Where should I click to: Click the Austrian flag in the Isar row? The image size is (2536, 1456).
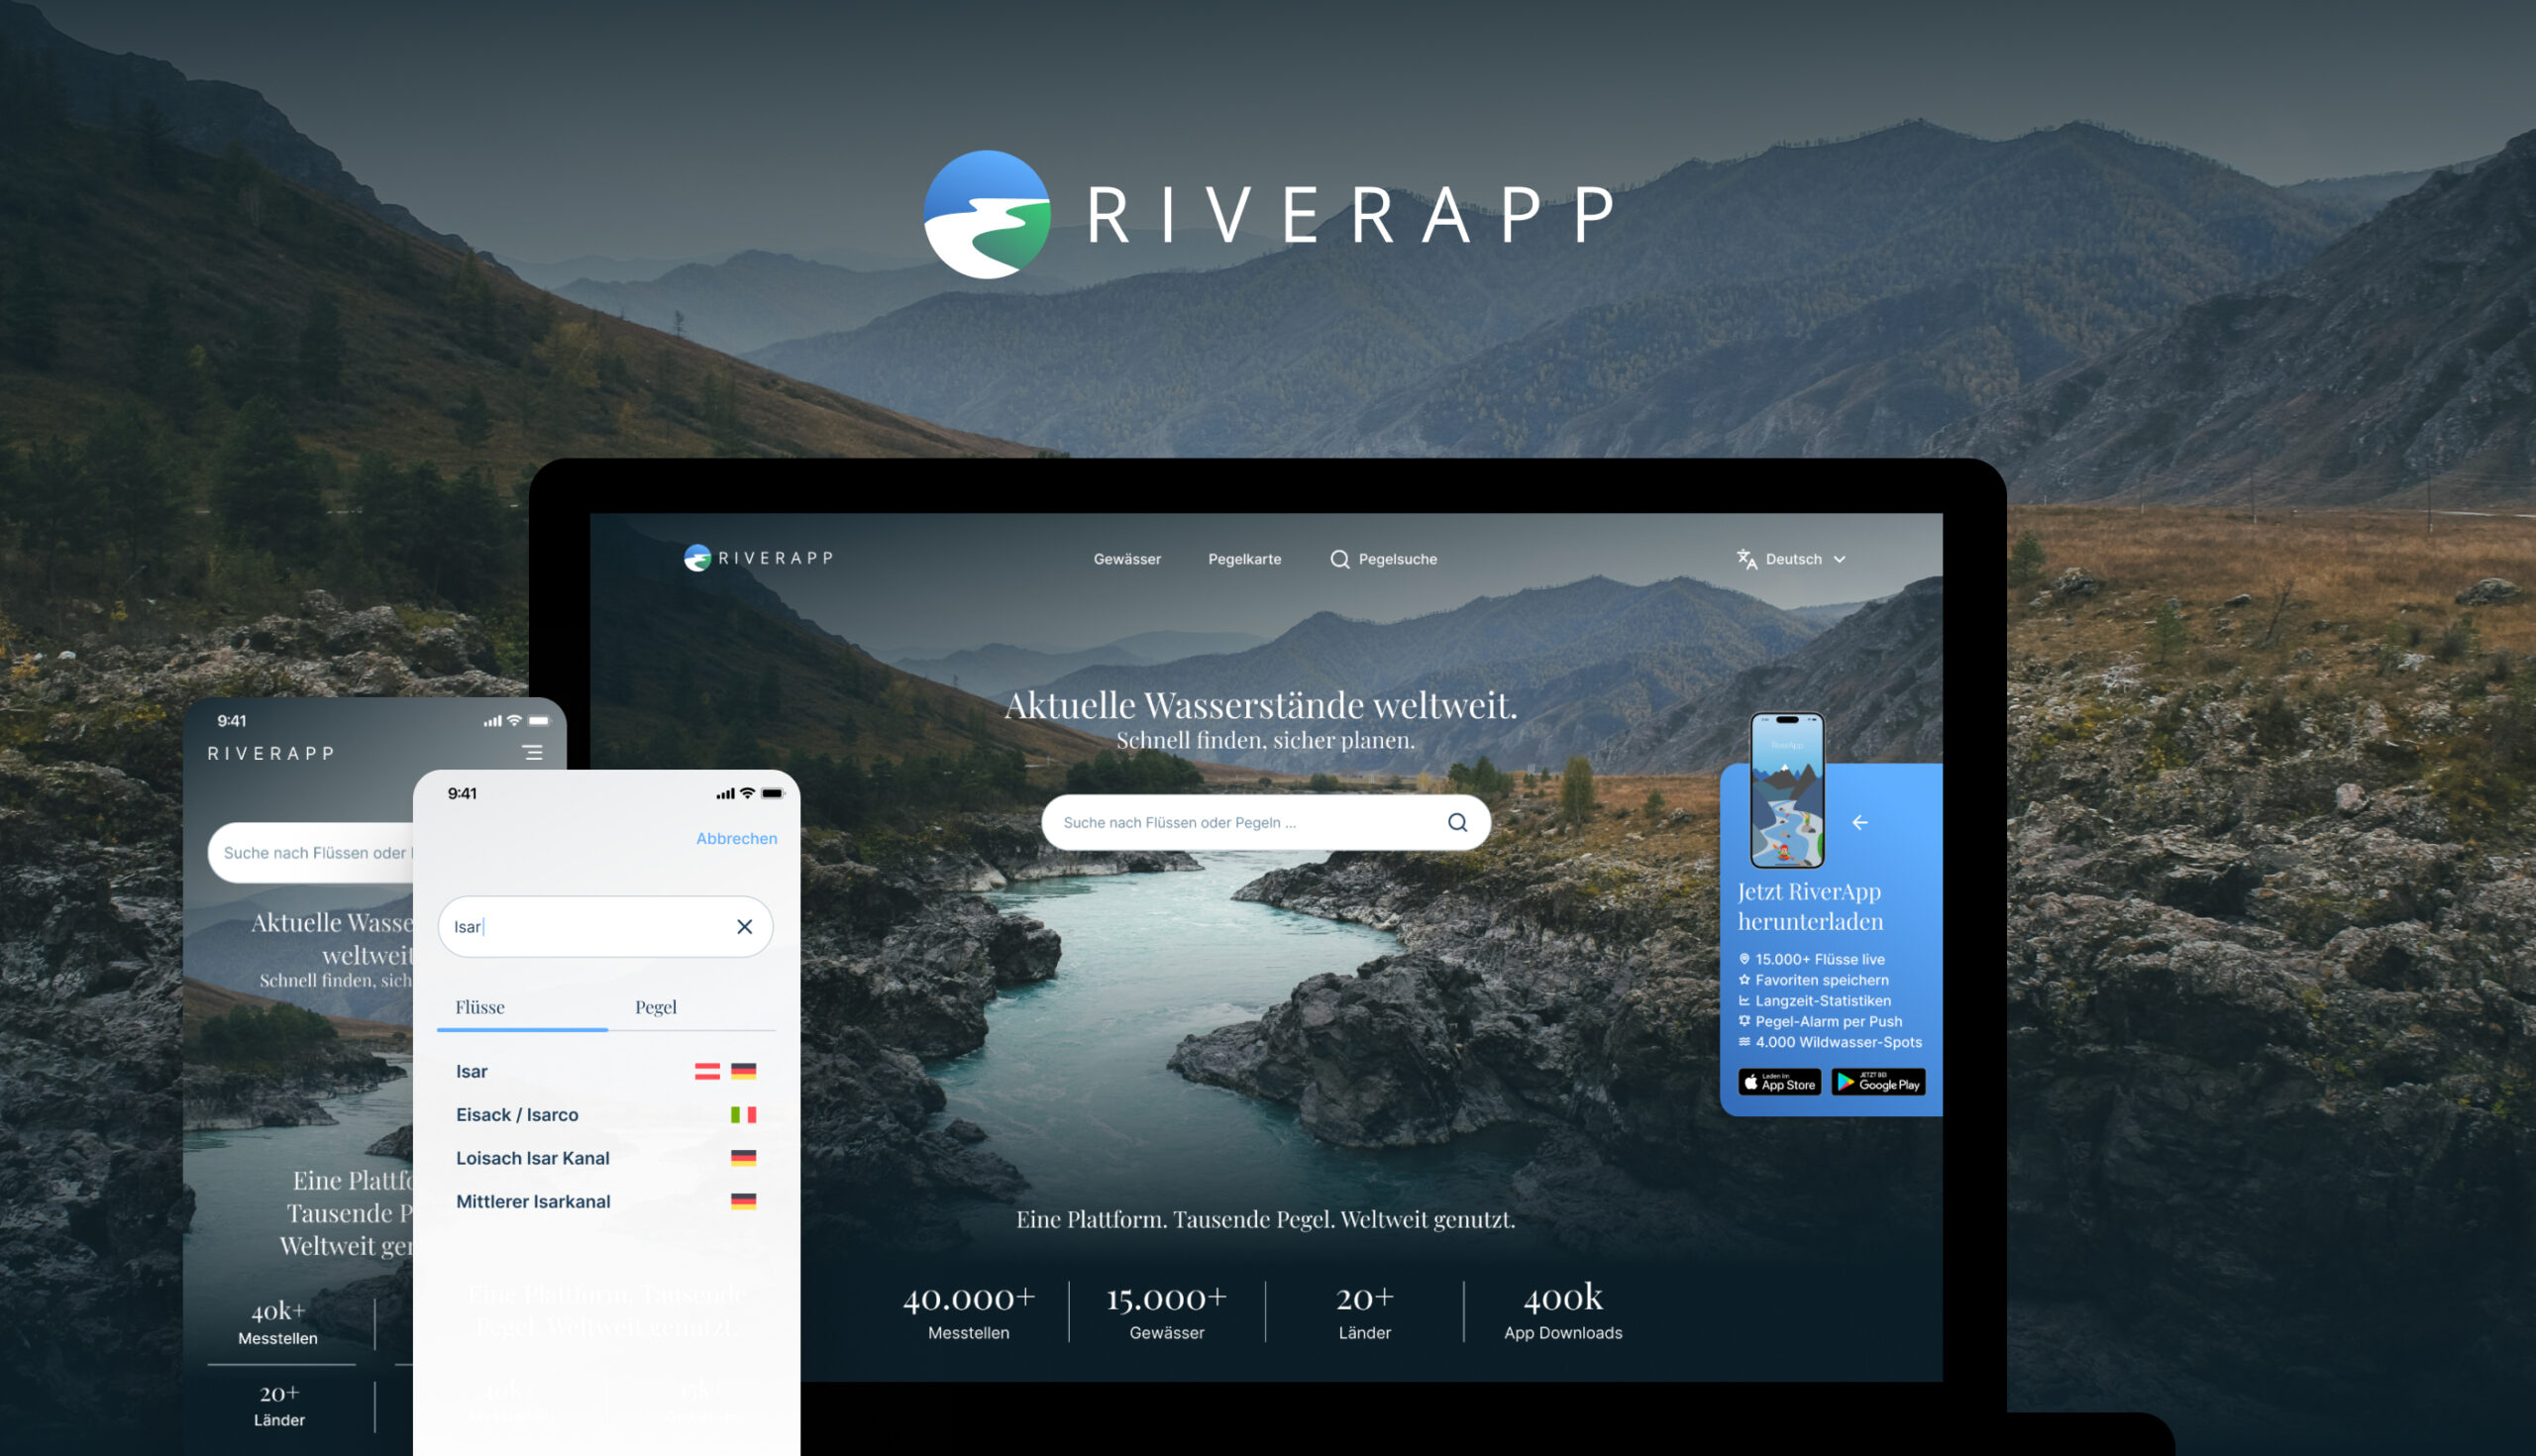pos(707,1071)
